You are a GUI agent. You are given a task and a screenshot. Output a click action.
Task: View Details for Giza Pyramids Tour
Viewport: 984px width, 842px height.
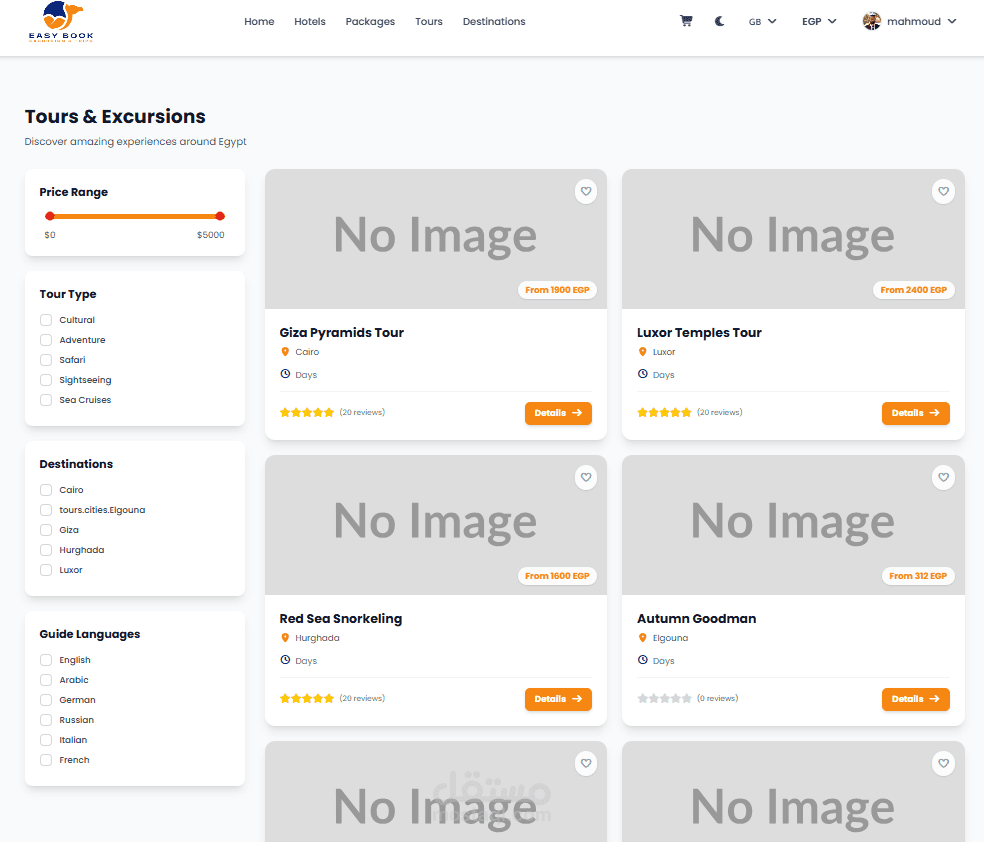click(558, 413)
